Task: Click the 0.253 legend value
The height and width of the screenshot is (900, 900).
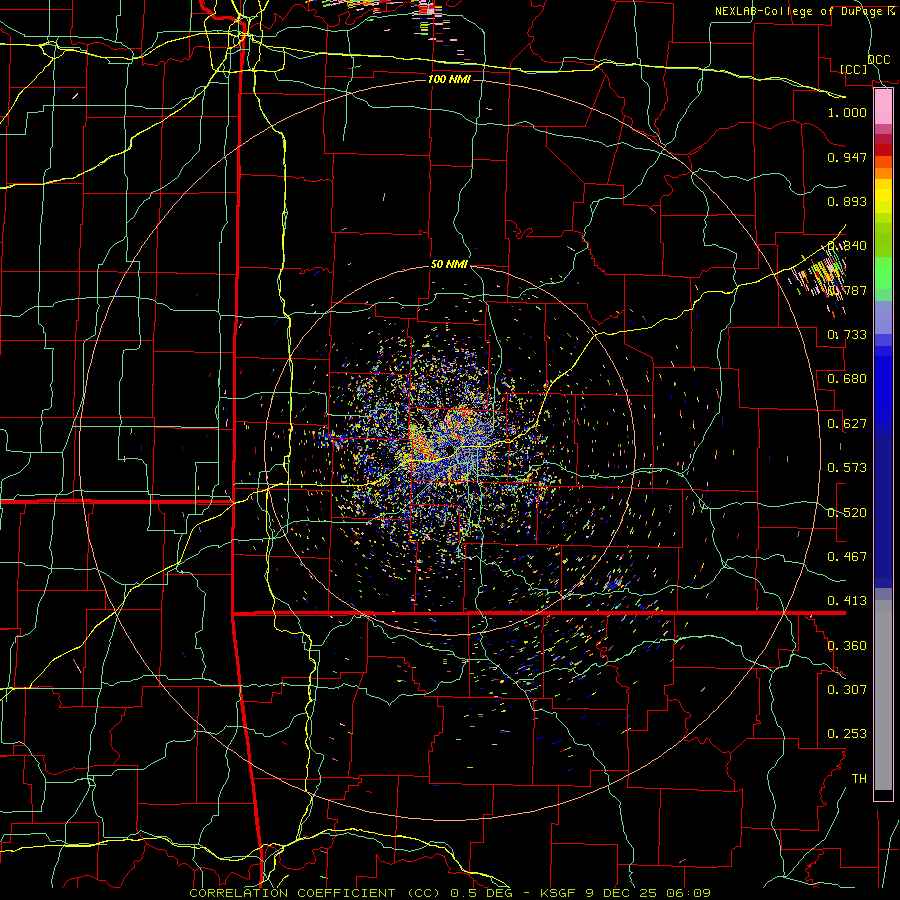Action: point(847,734)
